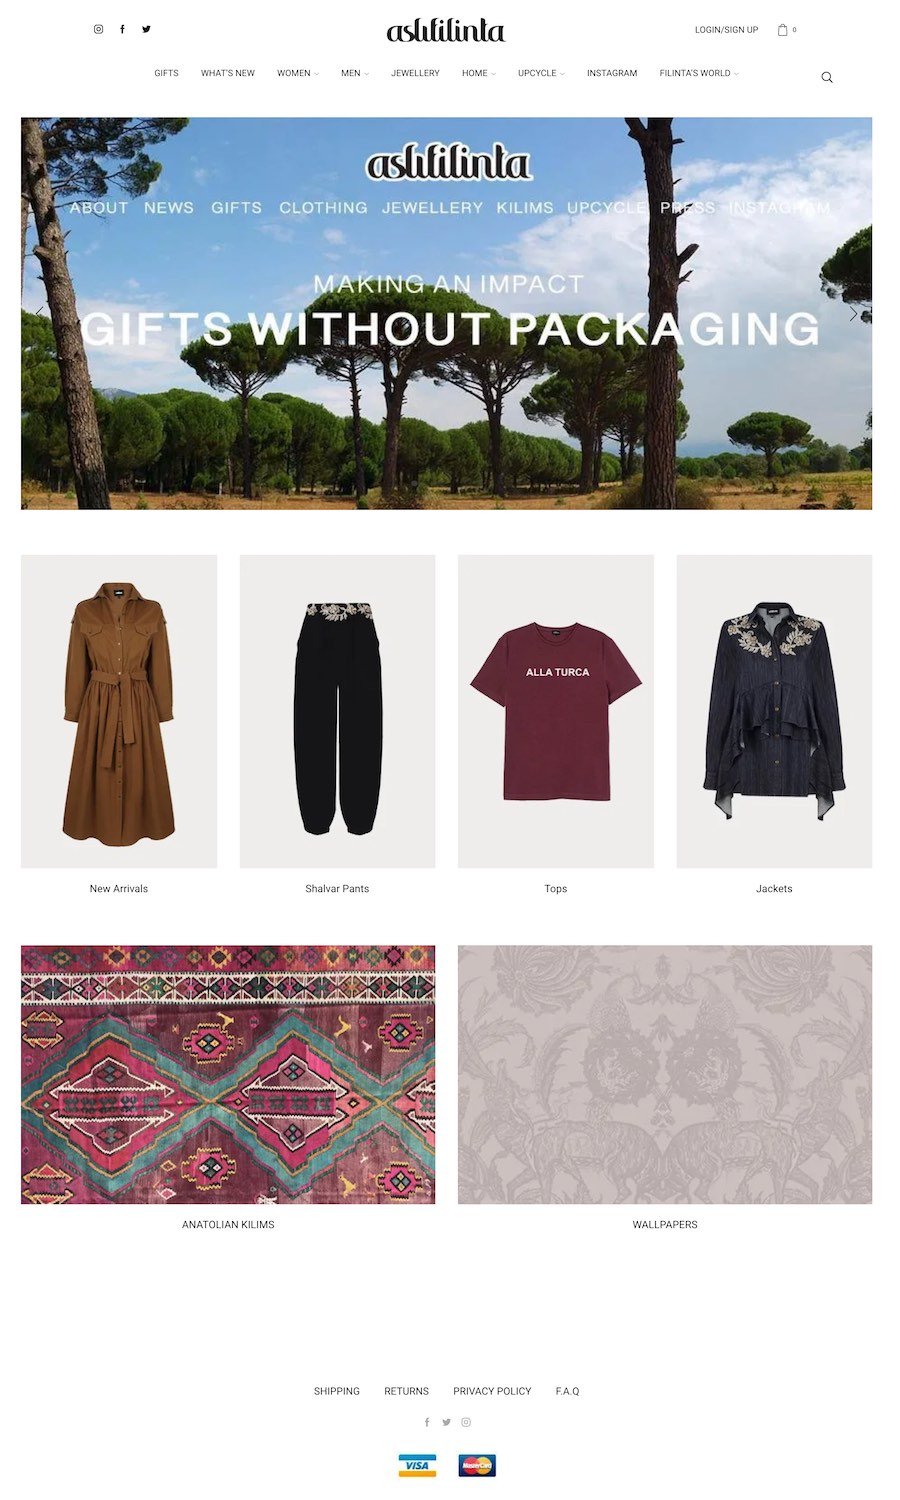
Task: Open the Privacy Policy footer link
Action: click(x=492, y=1391)
